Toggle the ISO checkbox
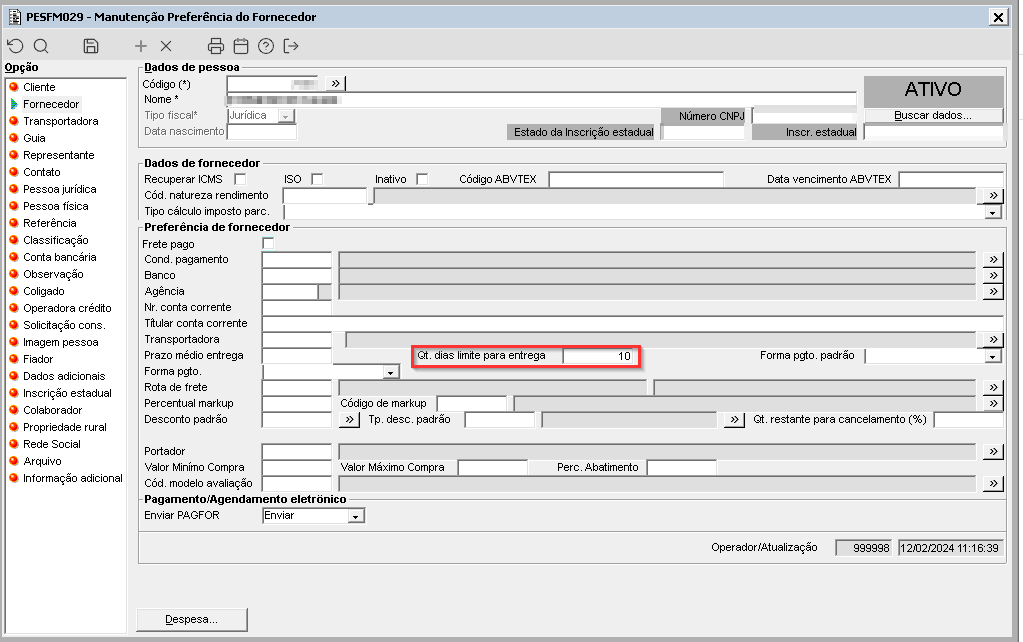Image resolution: width=1023 pixels, height=642 pixels. 317,179
